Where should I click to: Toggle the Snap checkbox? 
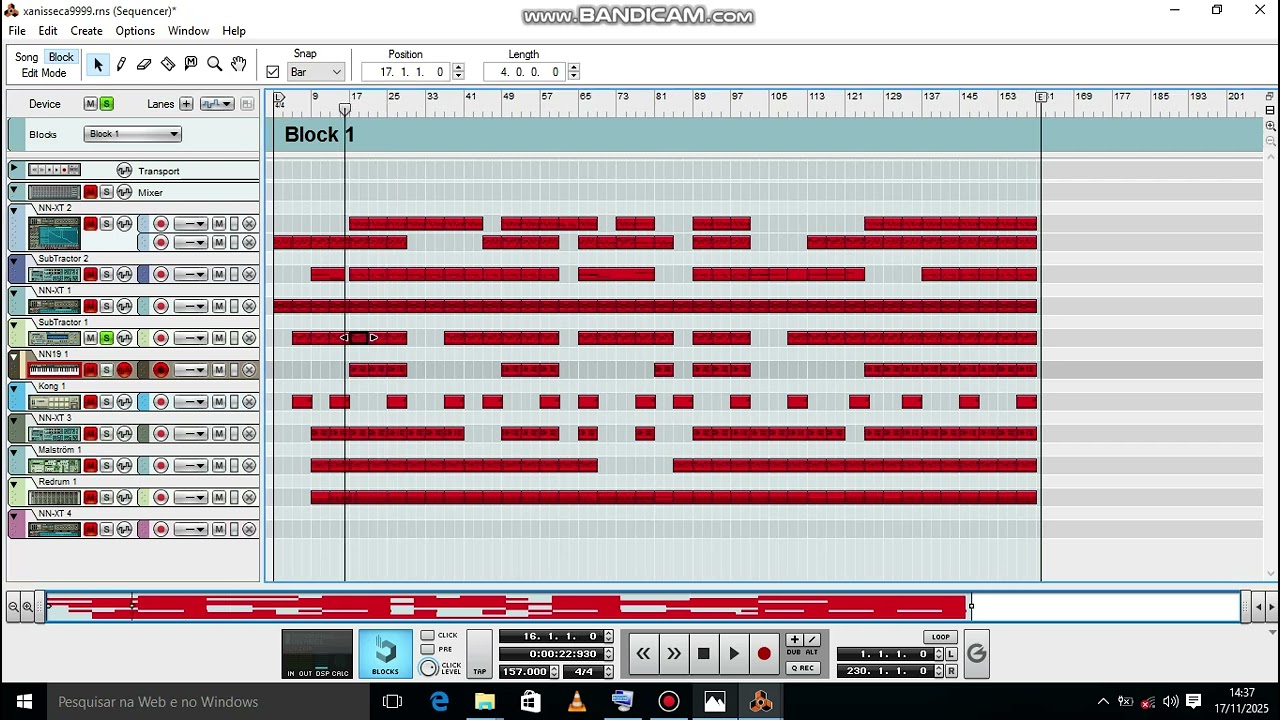(x=273, y=72)
